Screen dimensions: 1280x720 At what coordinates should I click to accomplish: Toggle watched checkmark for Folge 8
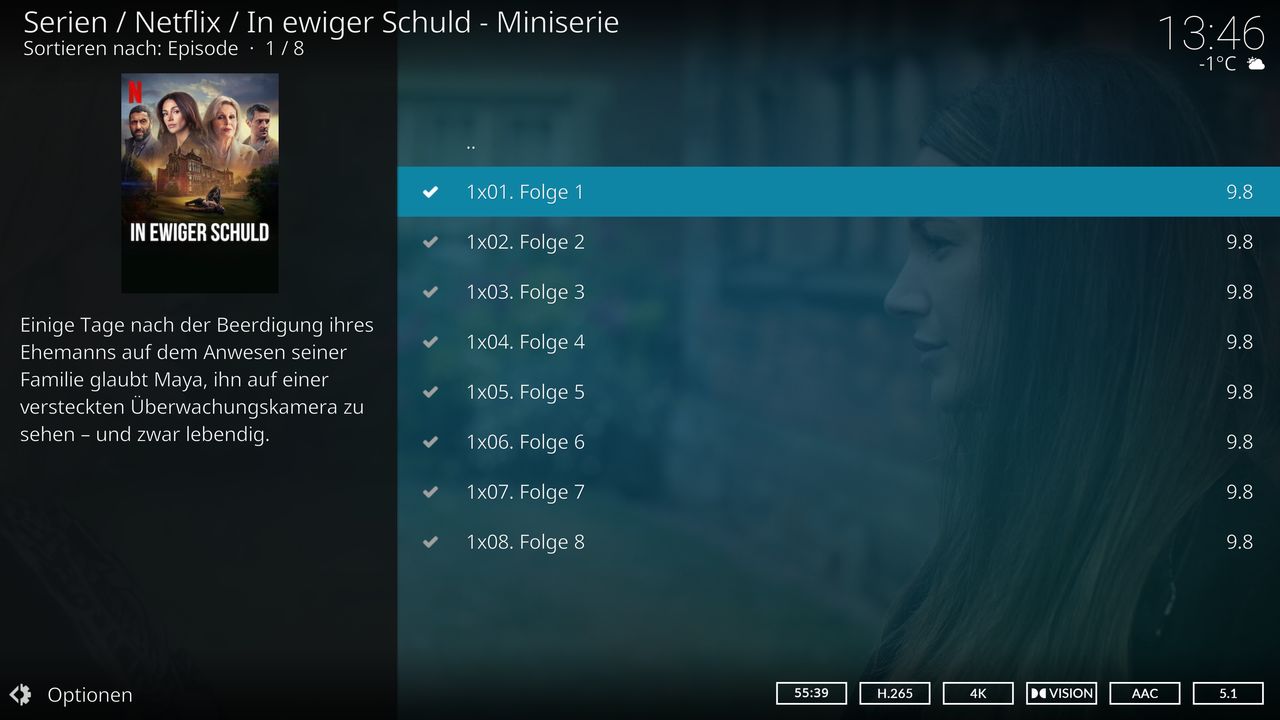pyautogui.click(x=431, y=542)
